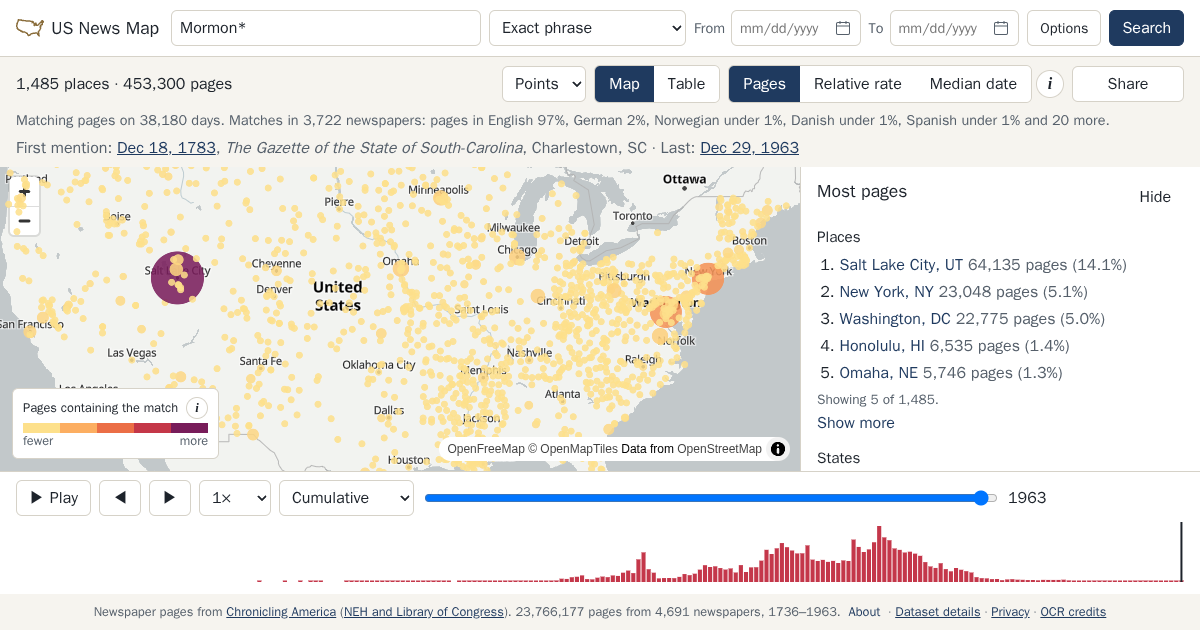The height and width of the screenshot is (630, 1200).
Task: Click the 1963 year label
Action: [1027, 498]
